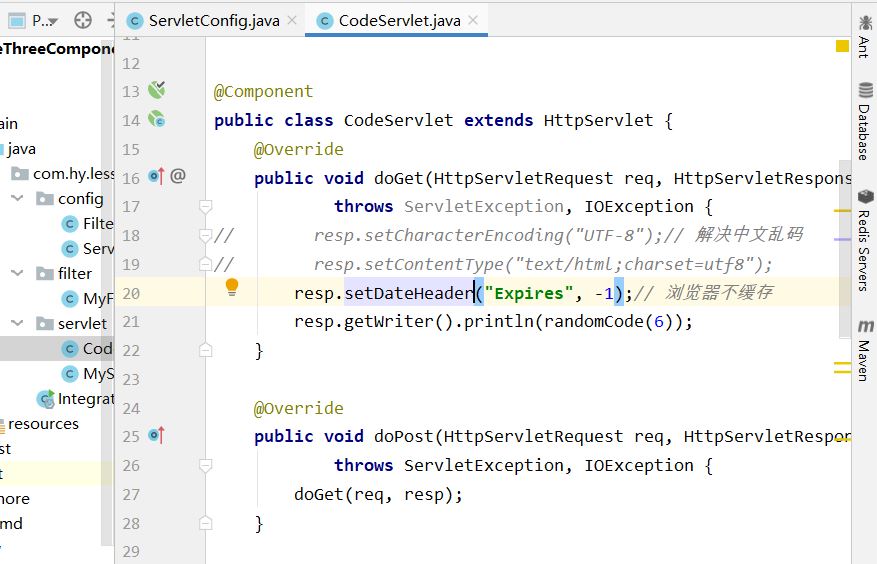Screen dimensions: 877x564
Task: Open the MyF class under filter
Action: pyautogui.click(x=87, y=298)
